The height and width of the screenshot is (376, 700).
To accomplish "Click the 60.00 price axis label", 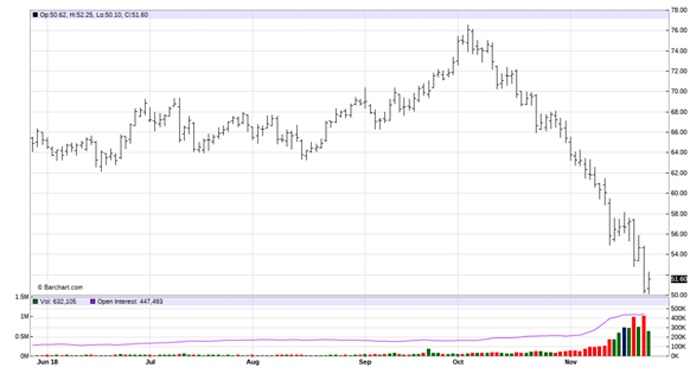I will (679, 193).
